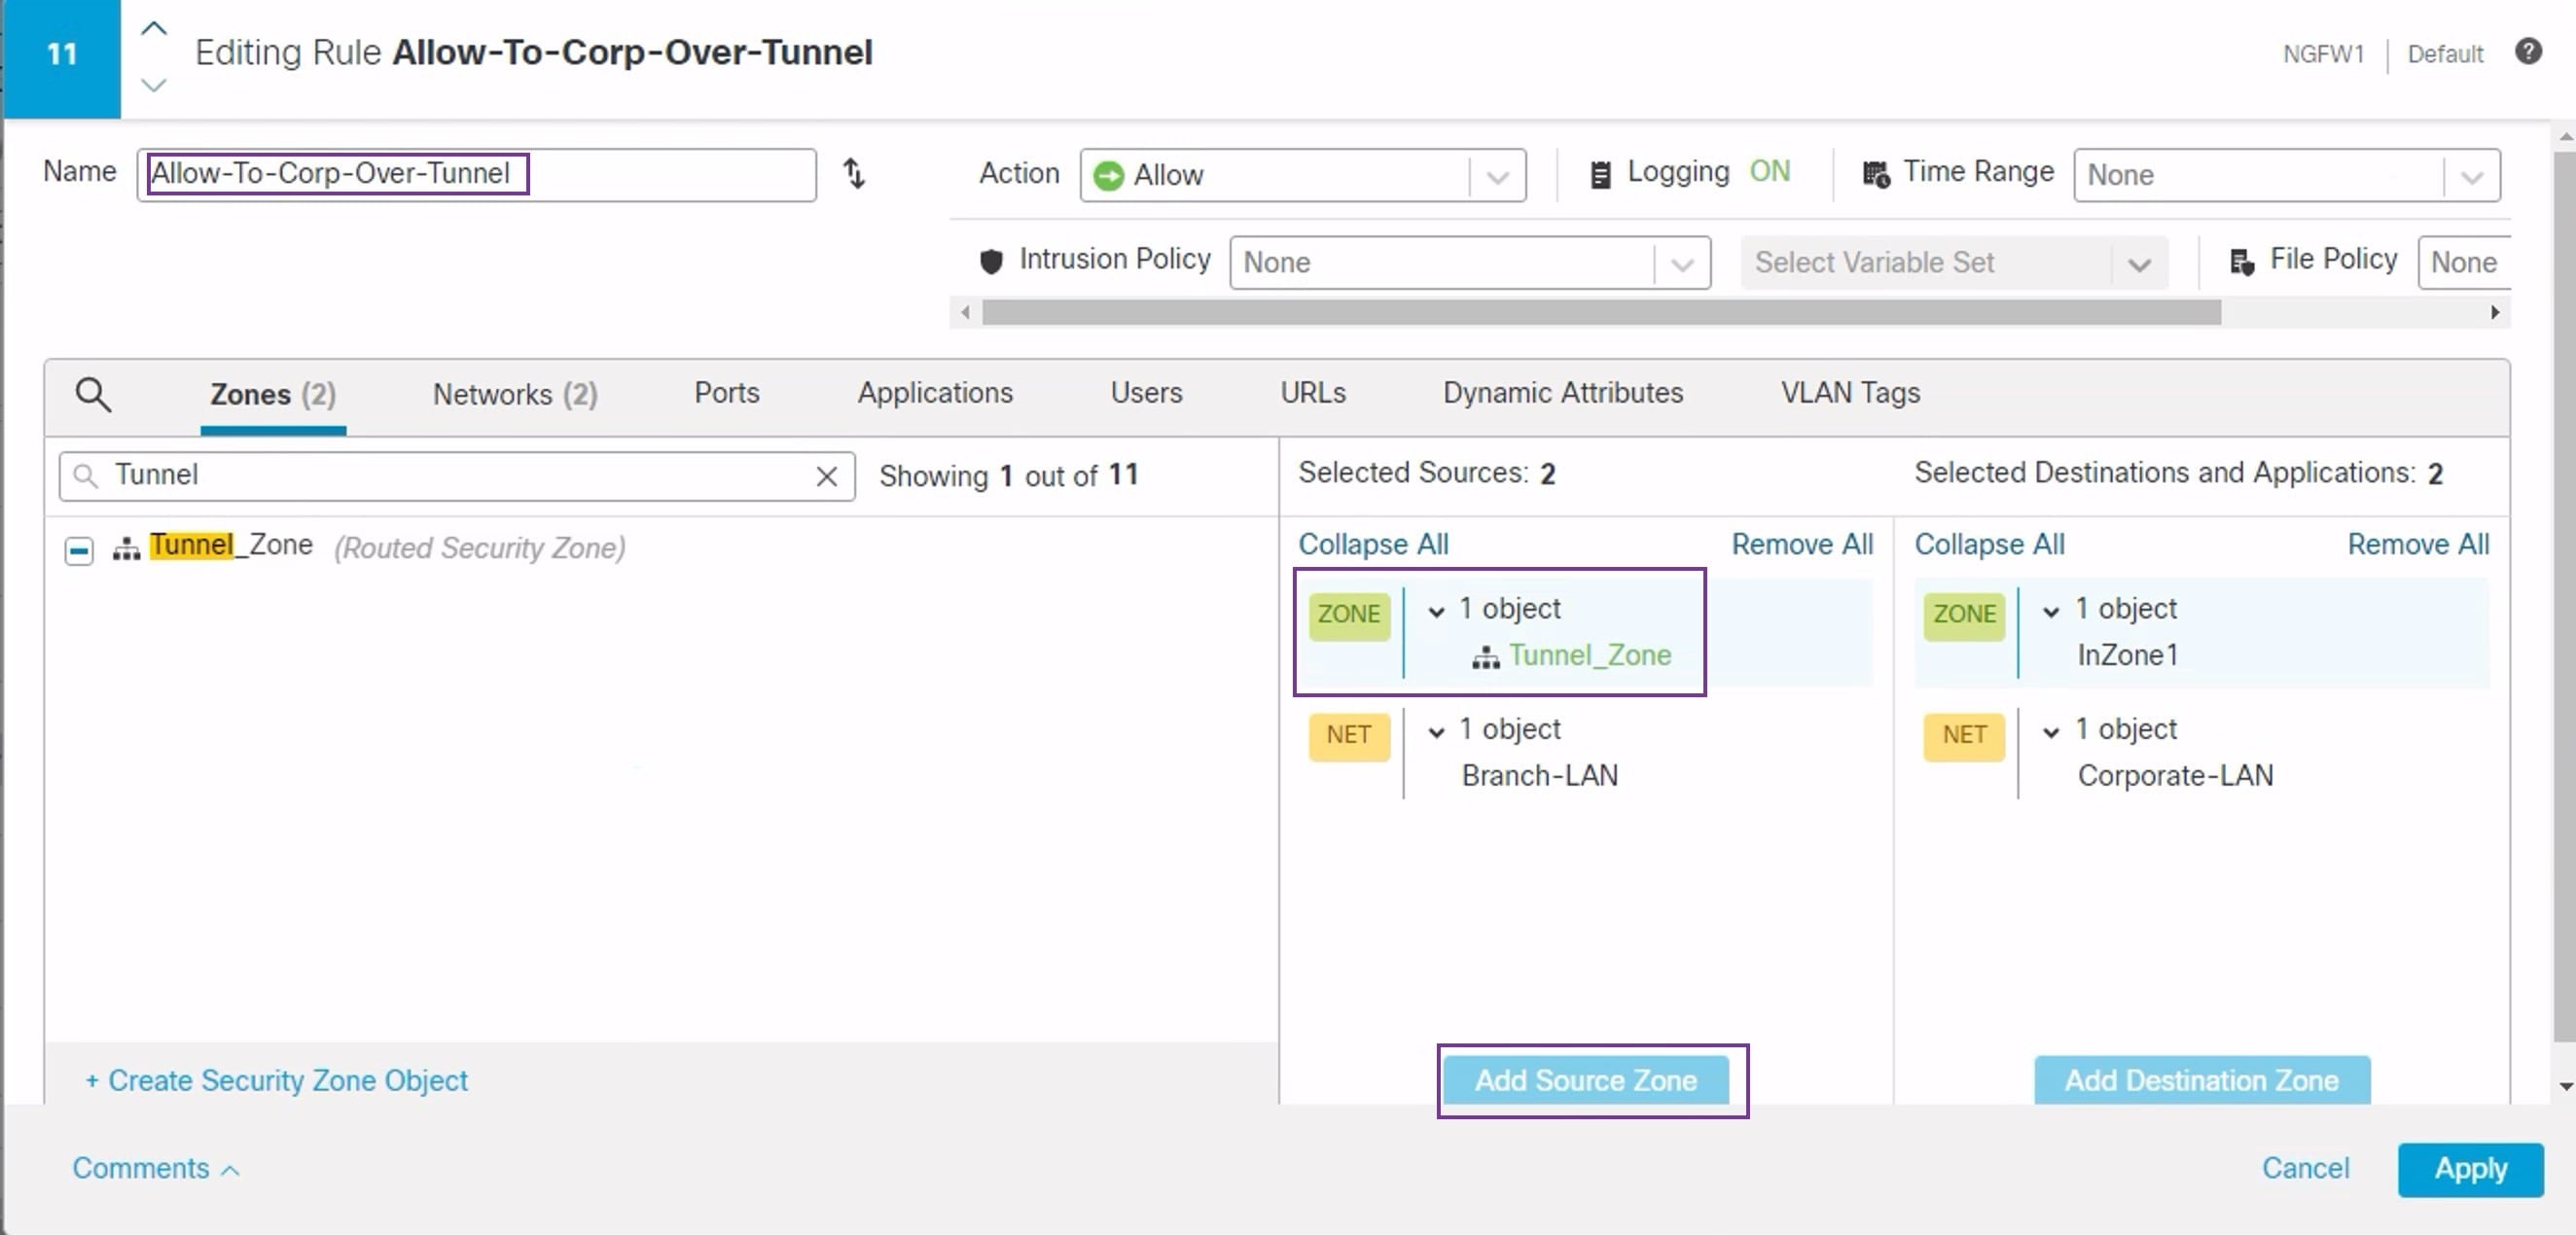The width and height of the screenshot is (2576, 1235).
Task: Click the sort arrows icon next to the Name field
Action: 854,174
